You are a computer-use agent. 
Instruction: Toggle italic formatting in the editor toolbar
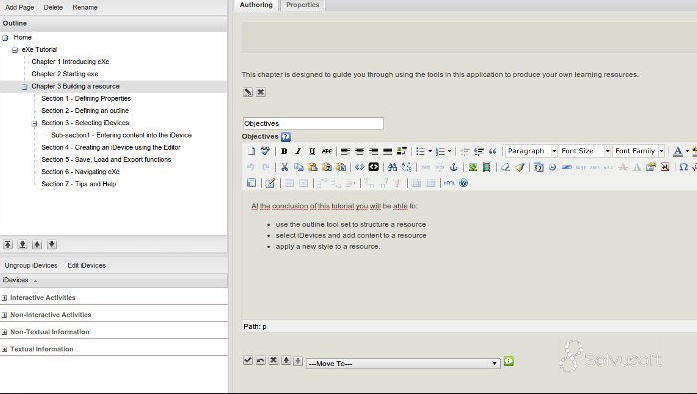(298, 151)
